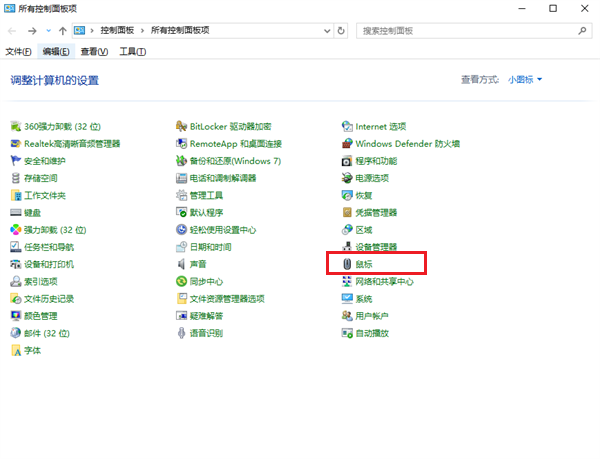Image resolution: width=600 pixels, height=459 pixels.
Task: Open the 程序和功能 link
Action: pos(376,161)
